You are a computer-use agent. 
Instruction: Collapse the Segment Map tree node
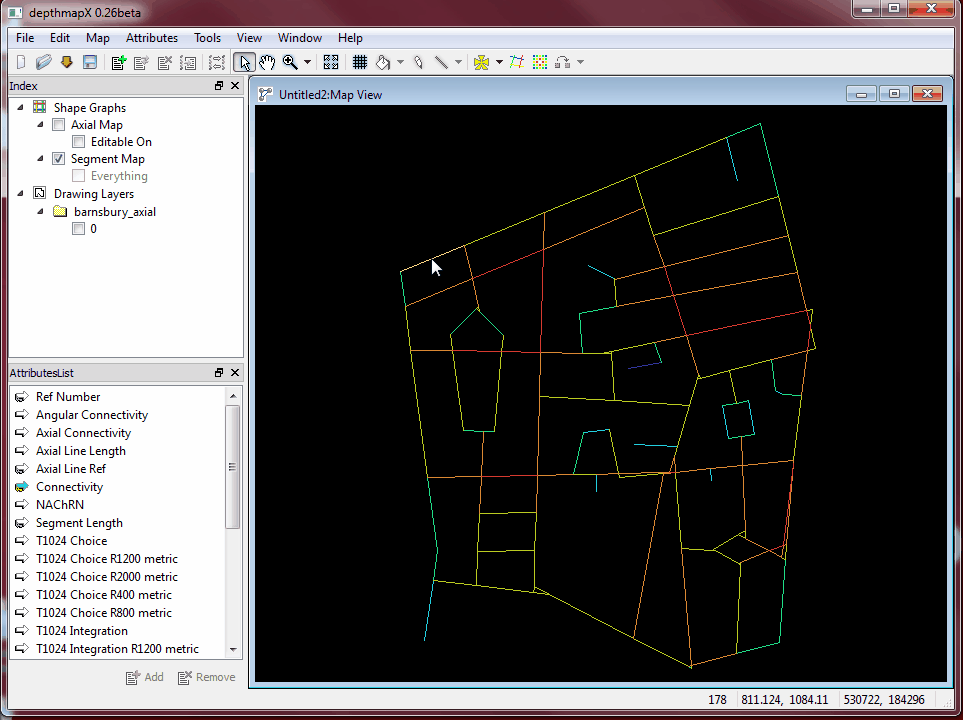[41, 159]
